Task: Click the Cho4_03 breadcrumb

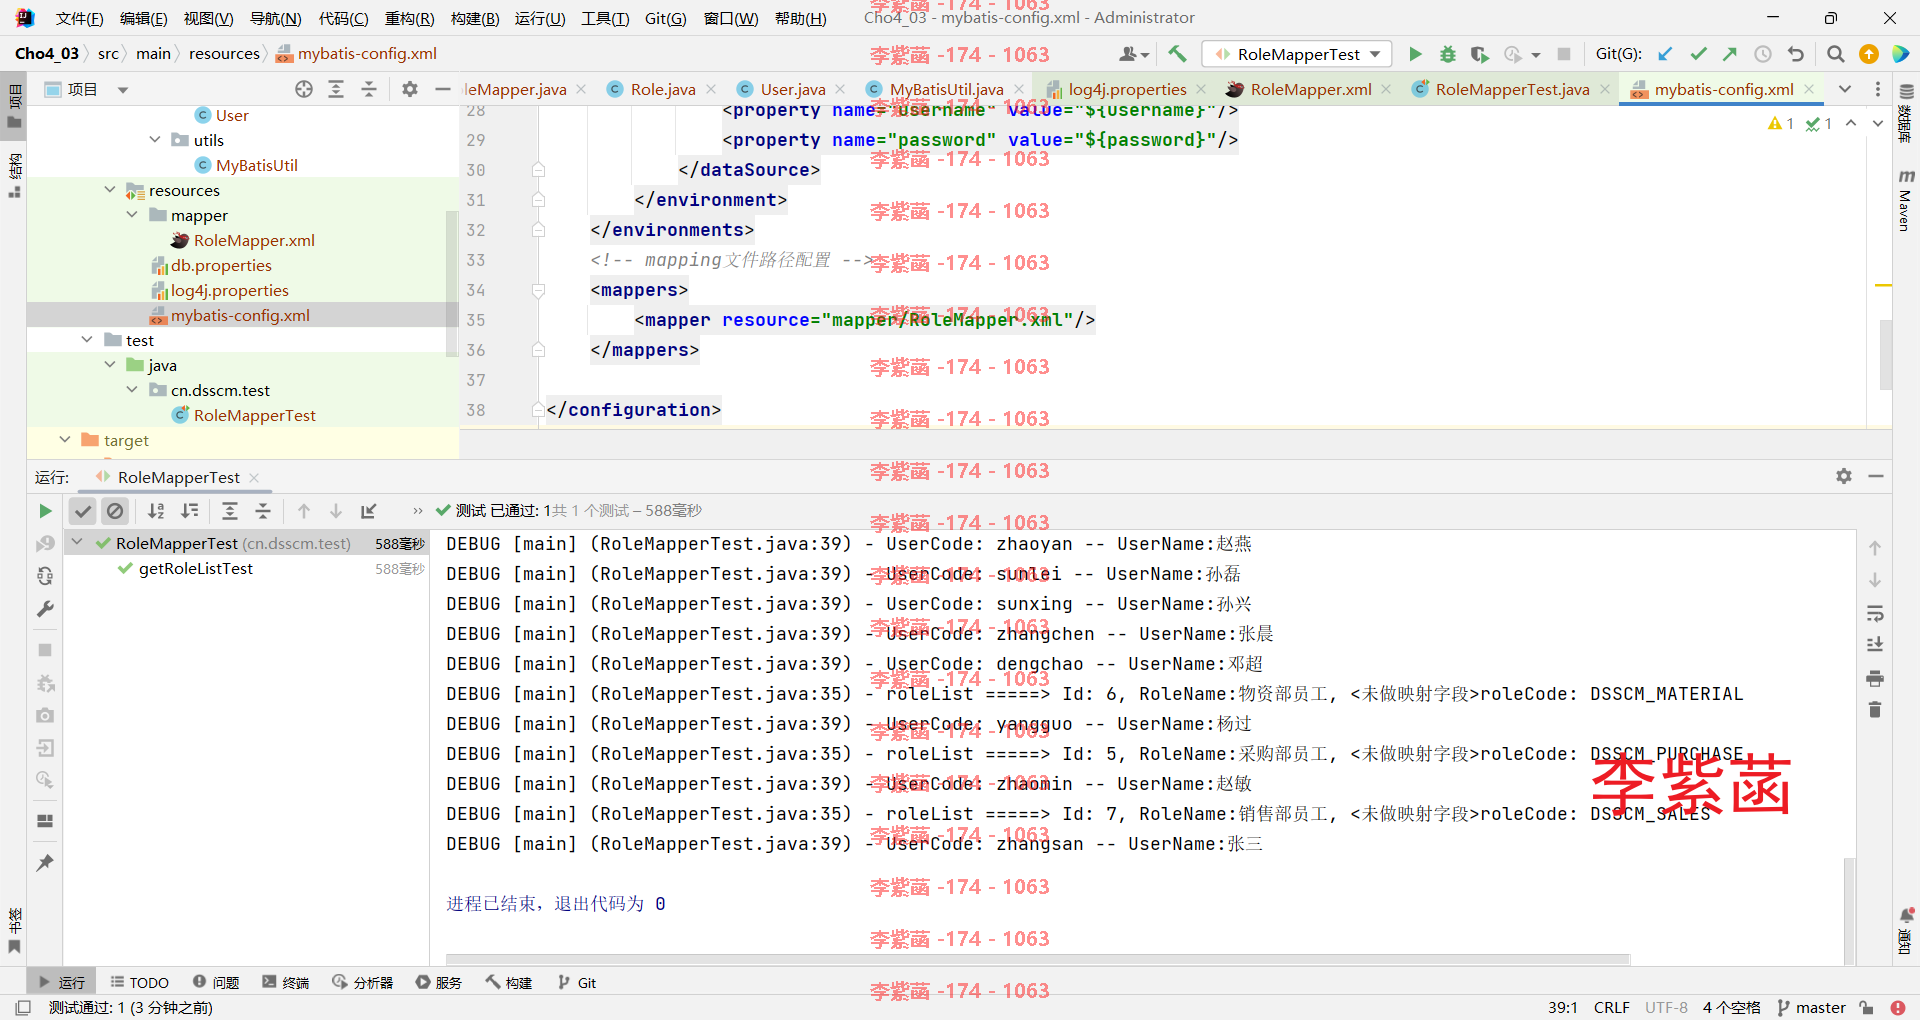Action: (x=47, y=54)
